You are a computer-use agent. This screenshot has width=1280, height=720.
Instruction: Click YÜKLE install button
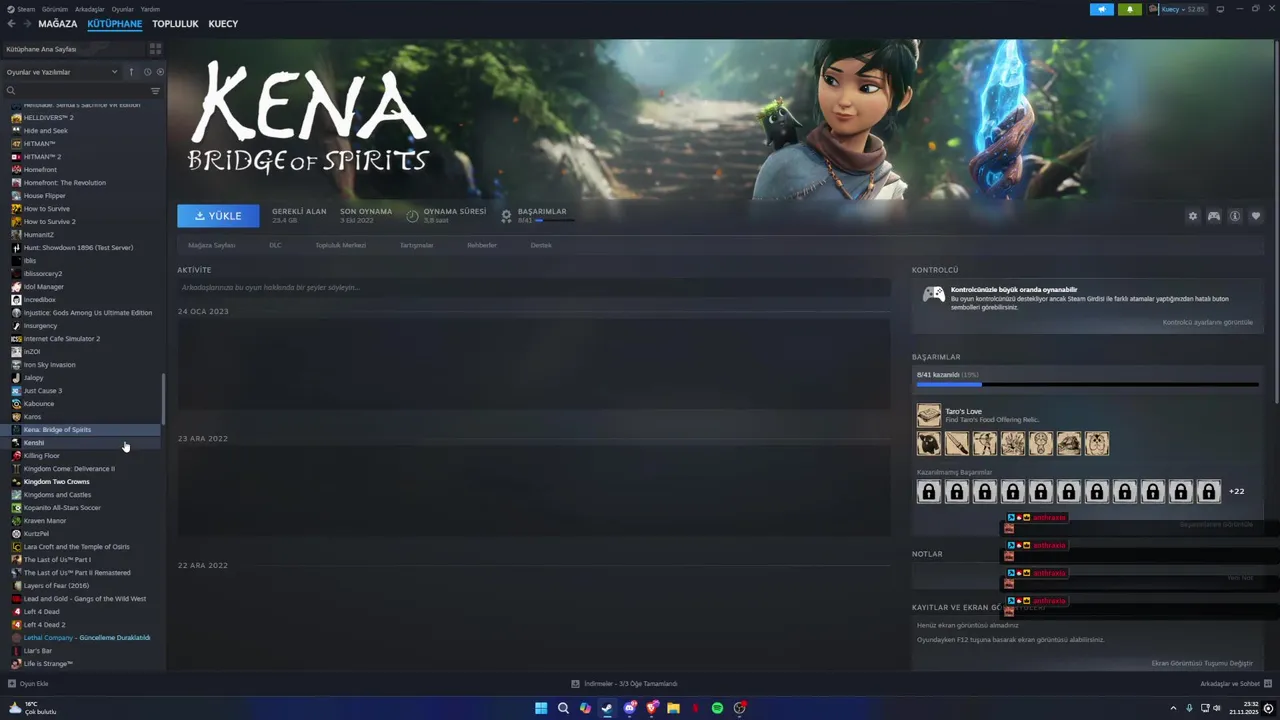(218, 216)
